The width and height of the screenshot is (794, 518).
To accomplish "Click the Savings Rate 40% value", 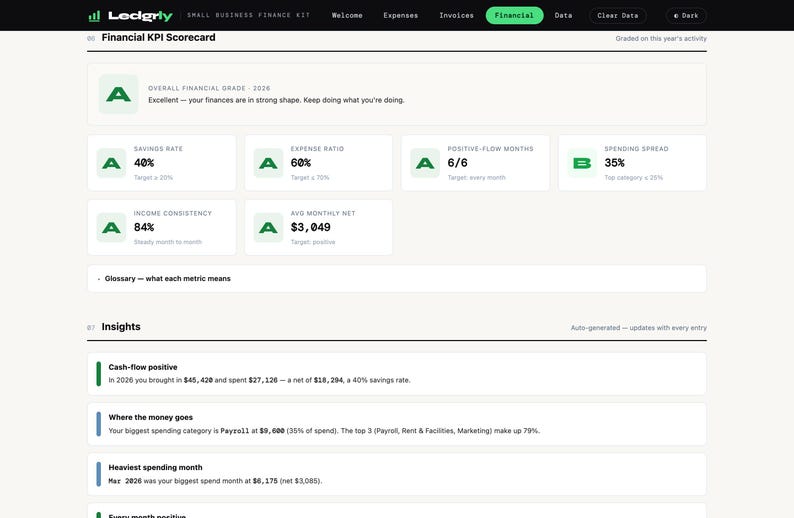I will coord(144,163).
